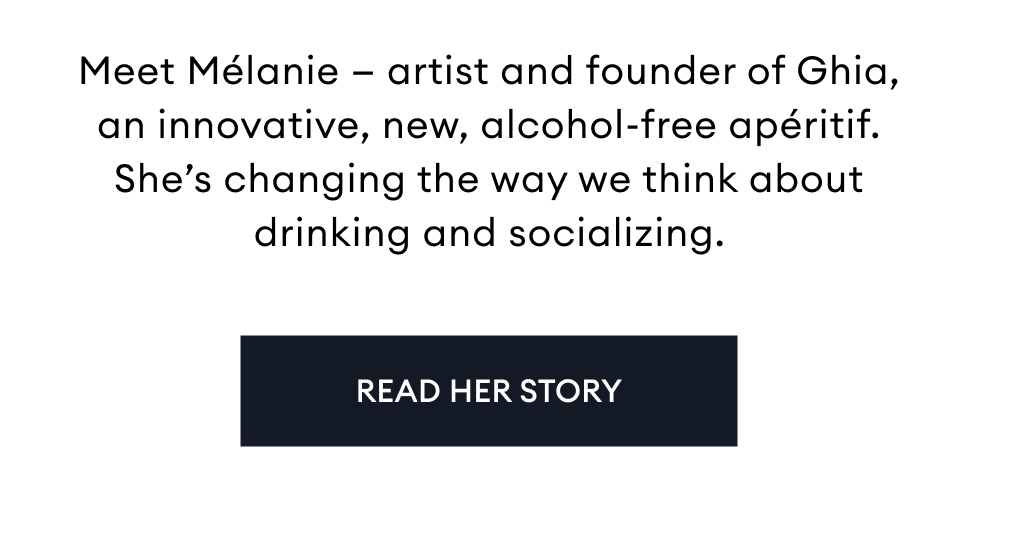This screenshot has width=1010, height=539.
Task: Click the word "innovative" in the second line
Action: click(x=262, y=127)
